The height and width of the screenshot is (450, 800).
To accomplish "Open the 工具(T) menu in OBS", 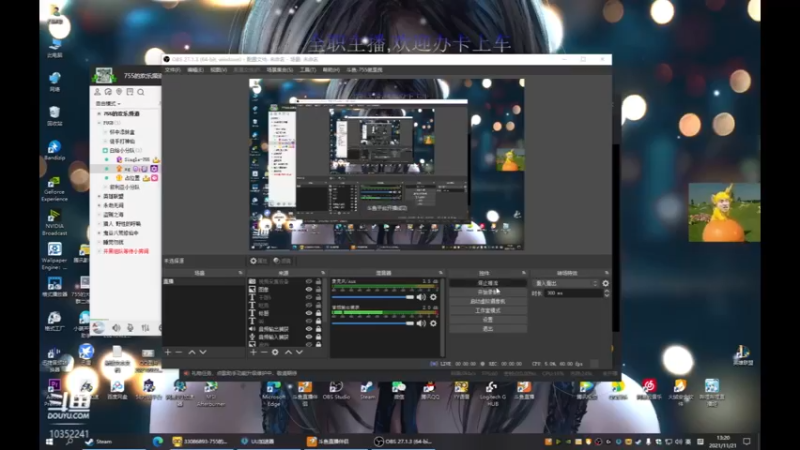I will tap(308, 70).
